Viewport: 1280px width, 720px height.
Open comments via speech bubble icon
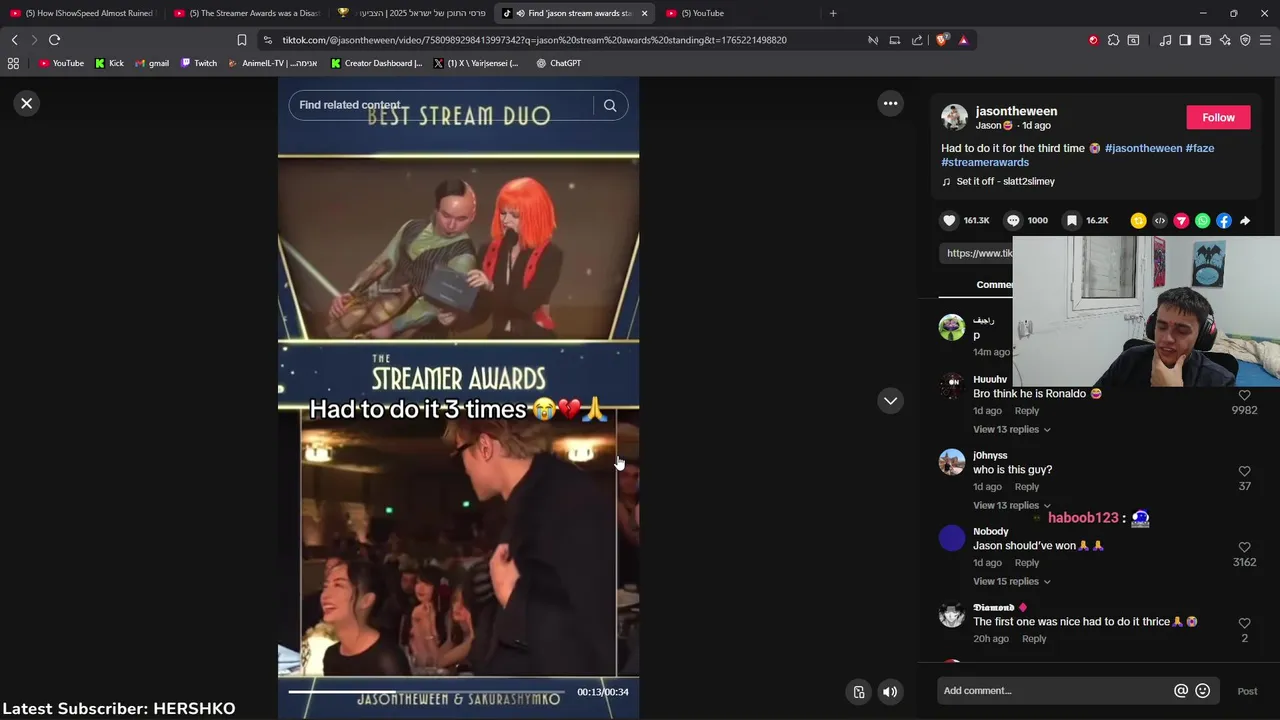tap(1013, 221)
